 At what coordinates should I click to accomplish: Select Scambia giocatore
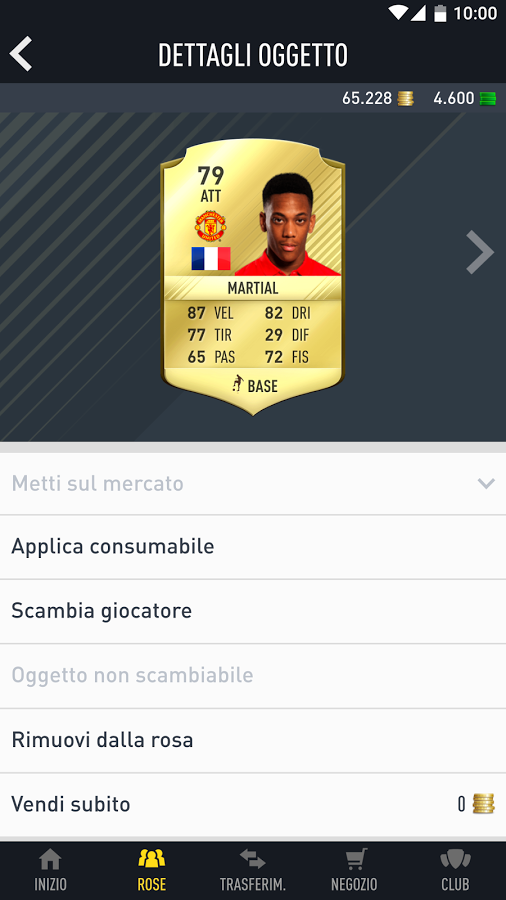[253, 611]
